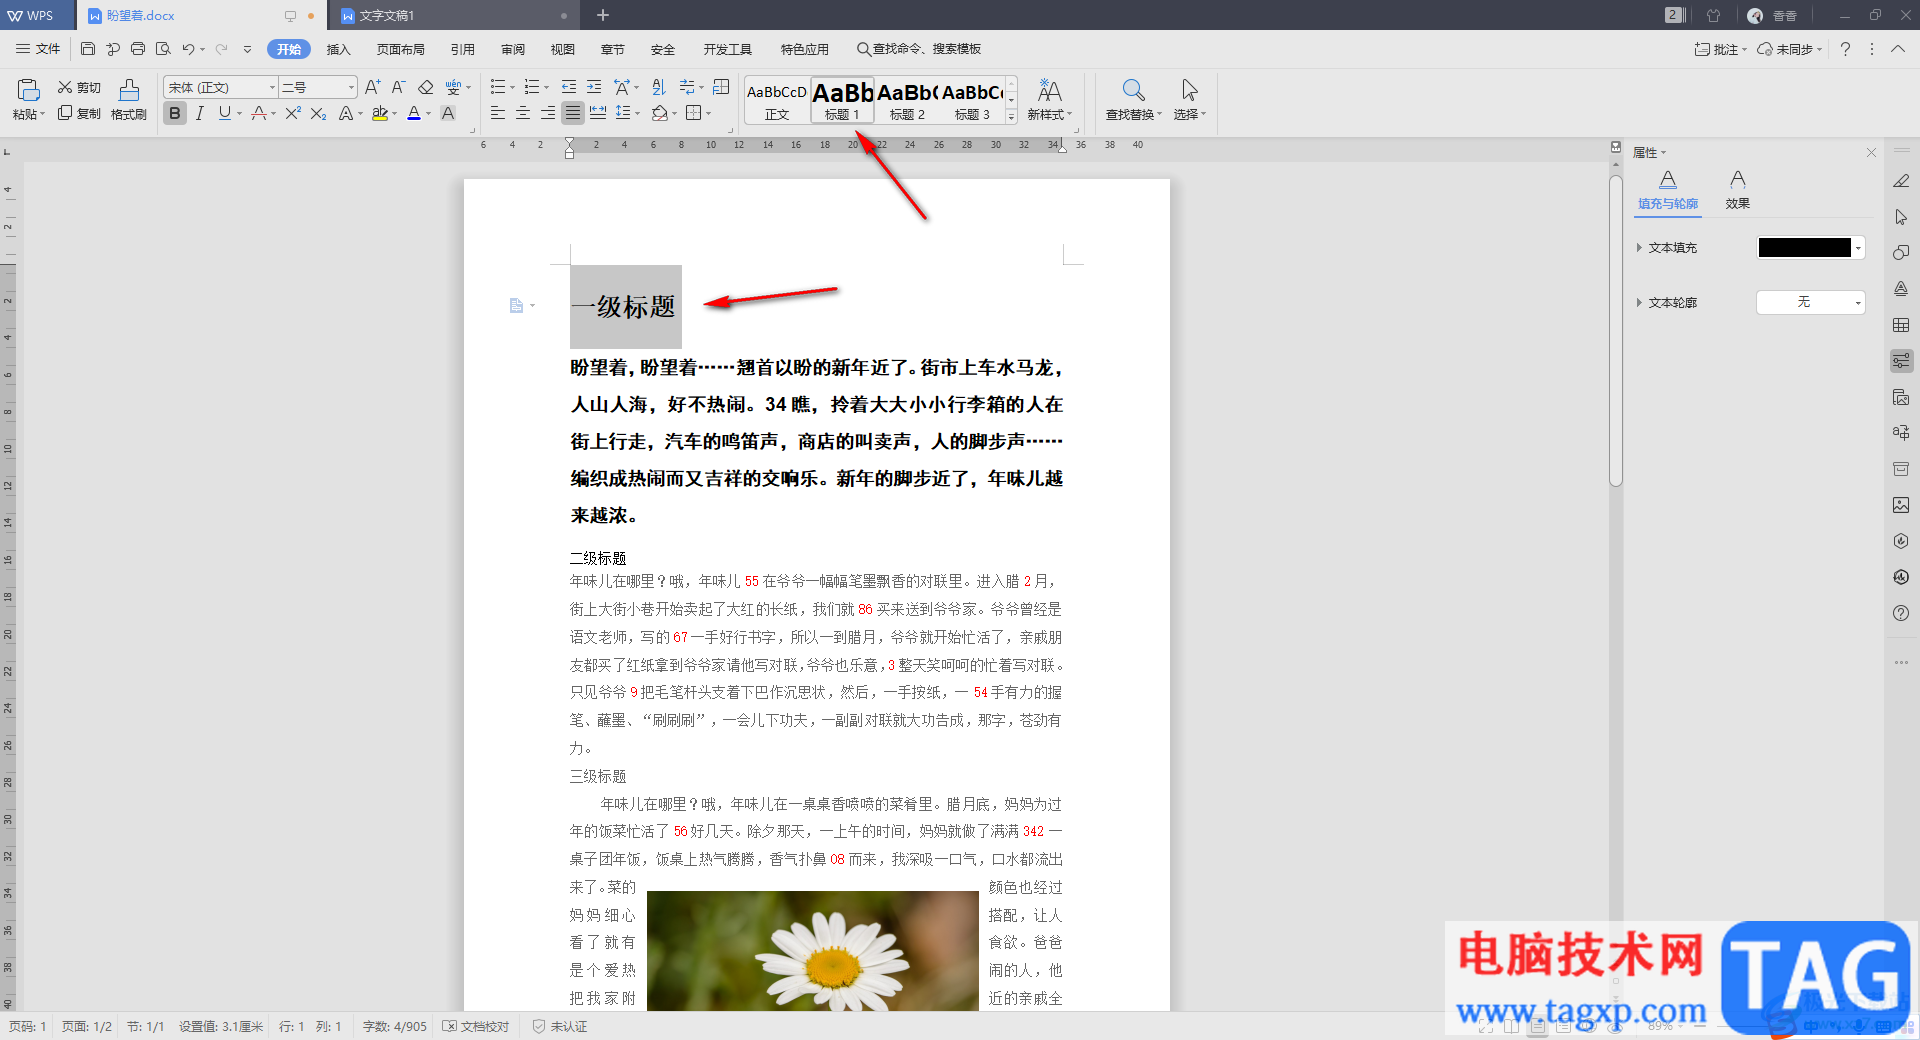The width and height of the screenshot is (1920, 1040).
Task: Click the Cut (剪切) scissors icon
Action: click(65, 88)
